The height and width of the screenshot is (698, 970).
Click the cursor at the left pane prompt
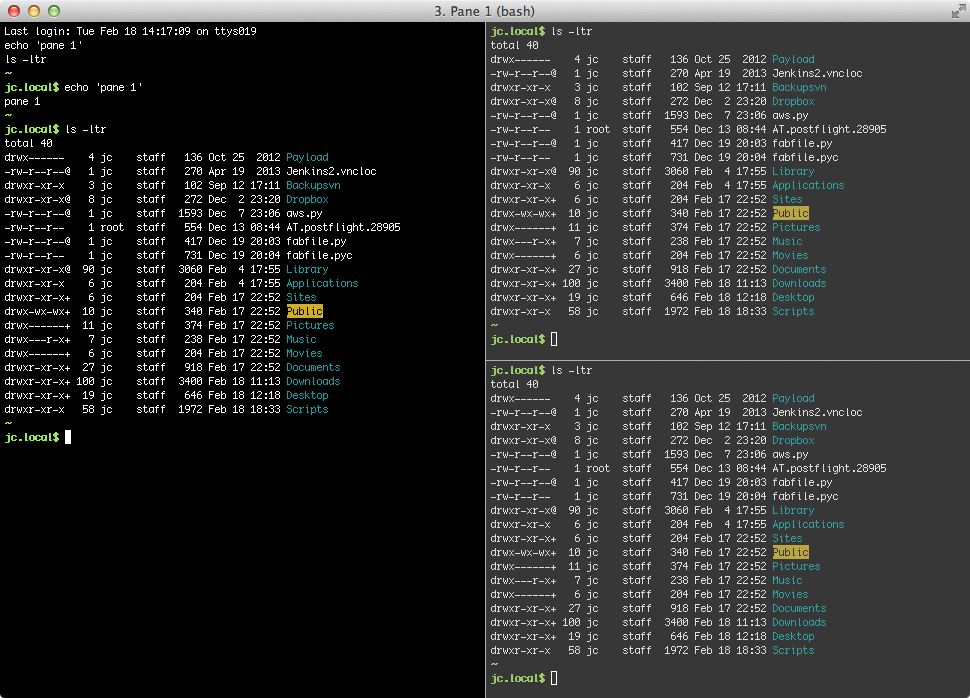68,437
